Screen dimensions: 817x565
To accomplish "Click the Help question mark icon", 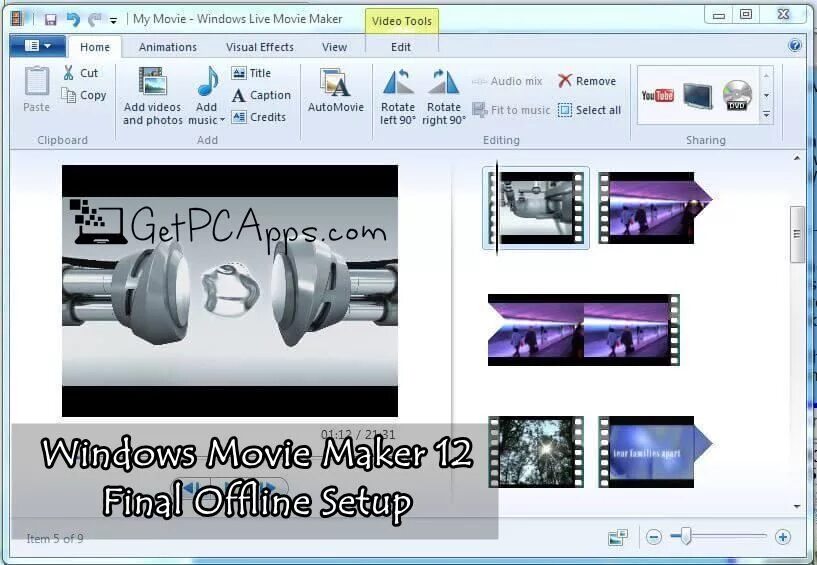I will click(x=795, y=45).
